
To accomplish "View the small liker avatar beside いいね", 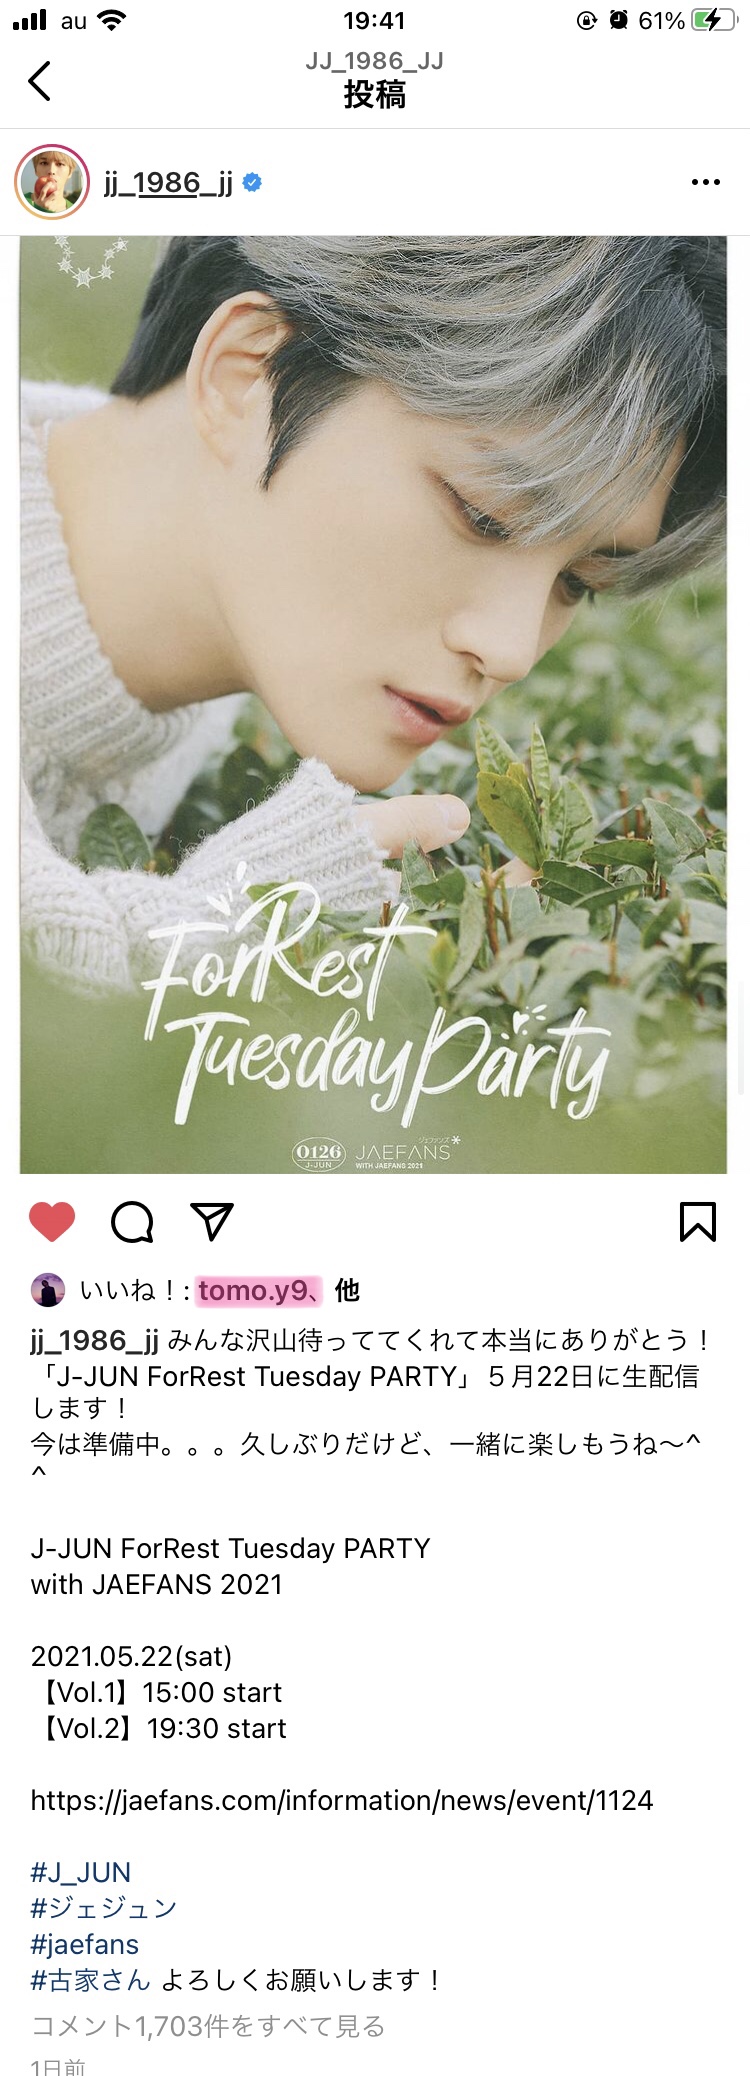I will point(48,1291).
